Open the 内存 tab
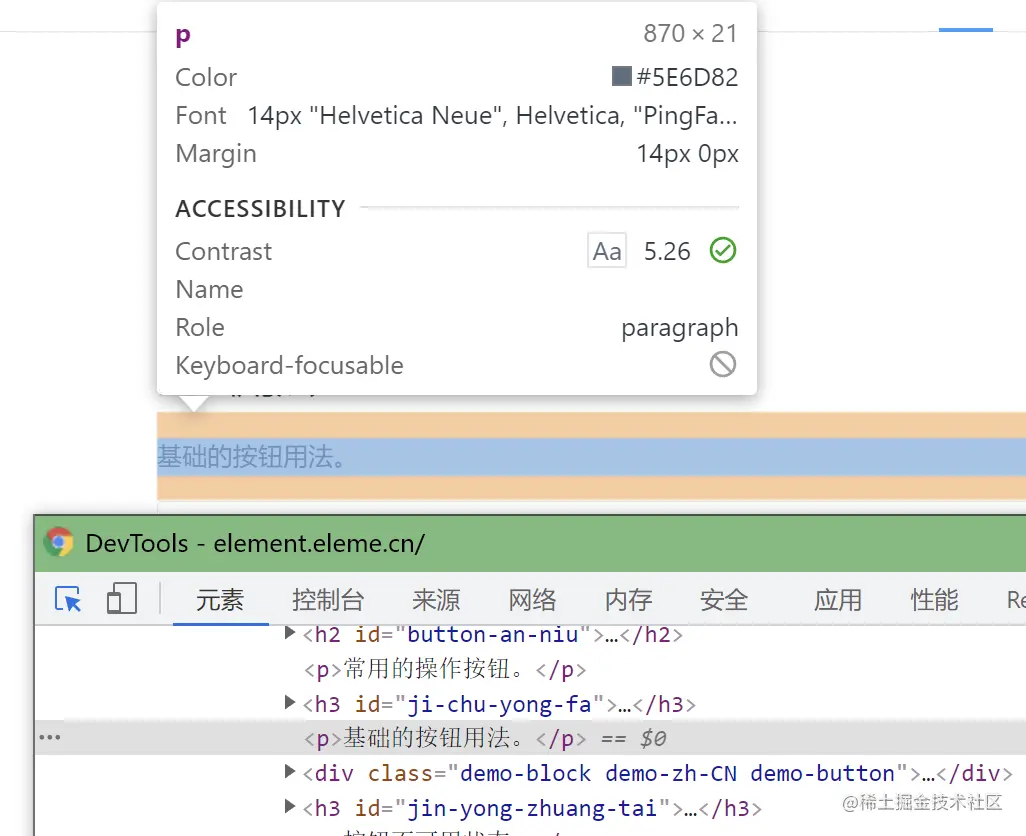 coord(628,600)
